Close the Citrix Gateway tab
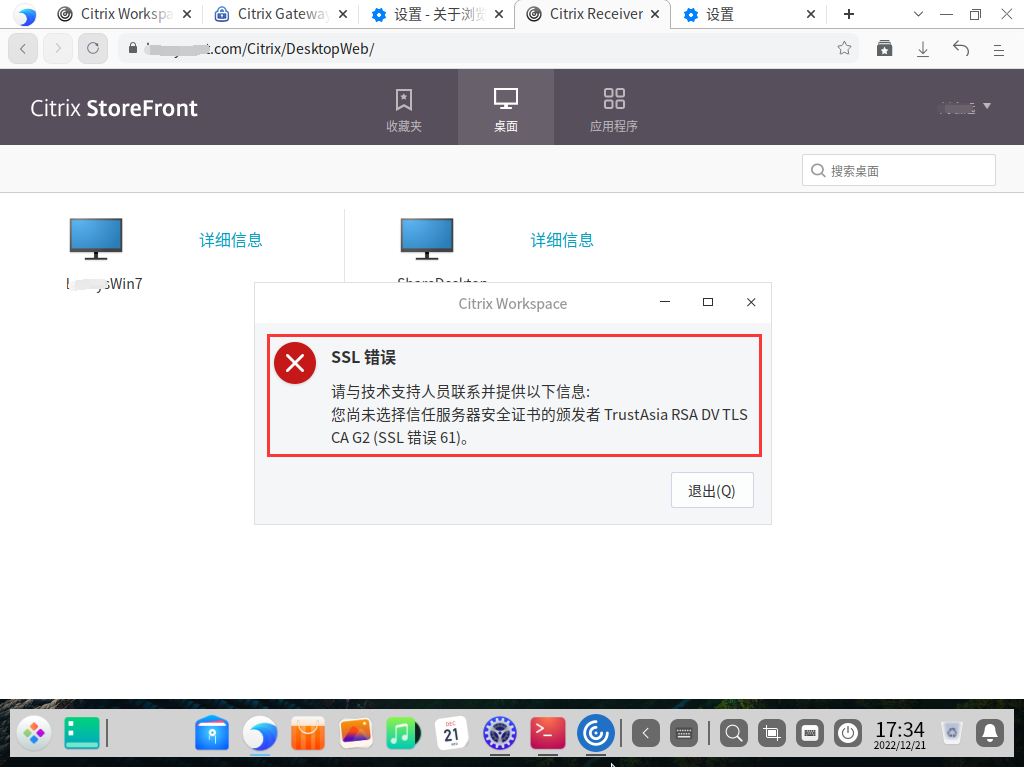Viewport: 1026px width, 768px height. click(x=343, y=14)
